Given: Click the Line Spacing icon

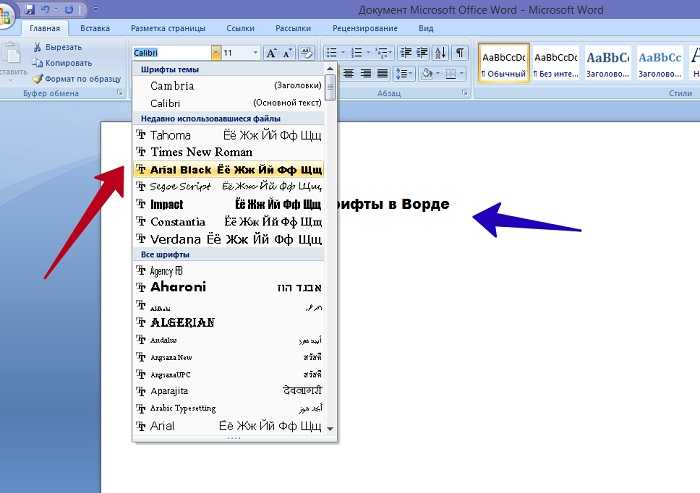Looking at the screenshot, I should coord(403,73).
